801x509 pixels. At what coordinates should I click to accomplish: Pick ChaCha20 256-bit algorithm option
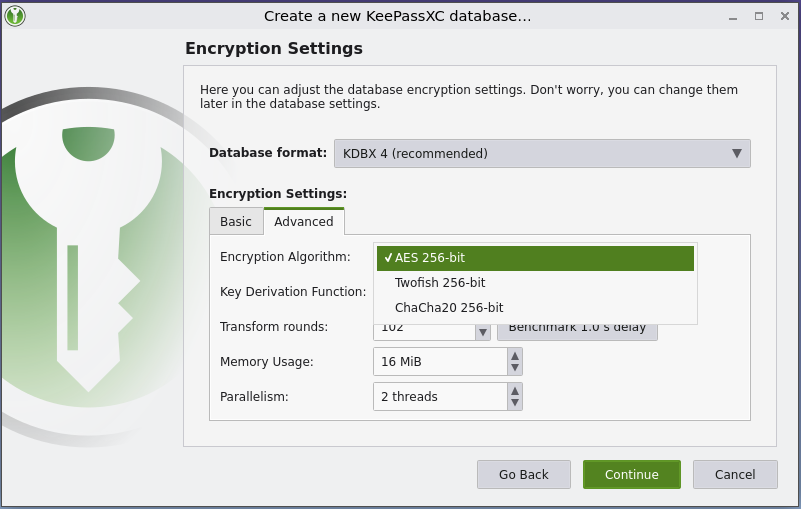(x=535, y=308)
